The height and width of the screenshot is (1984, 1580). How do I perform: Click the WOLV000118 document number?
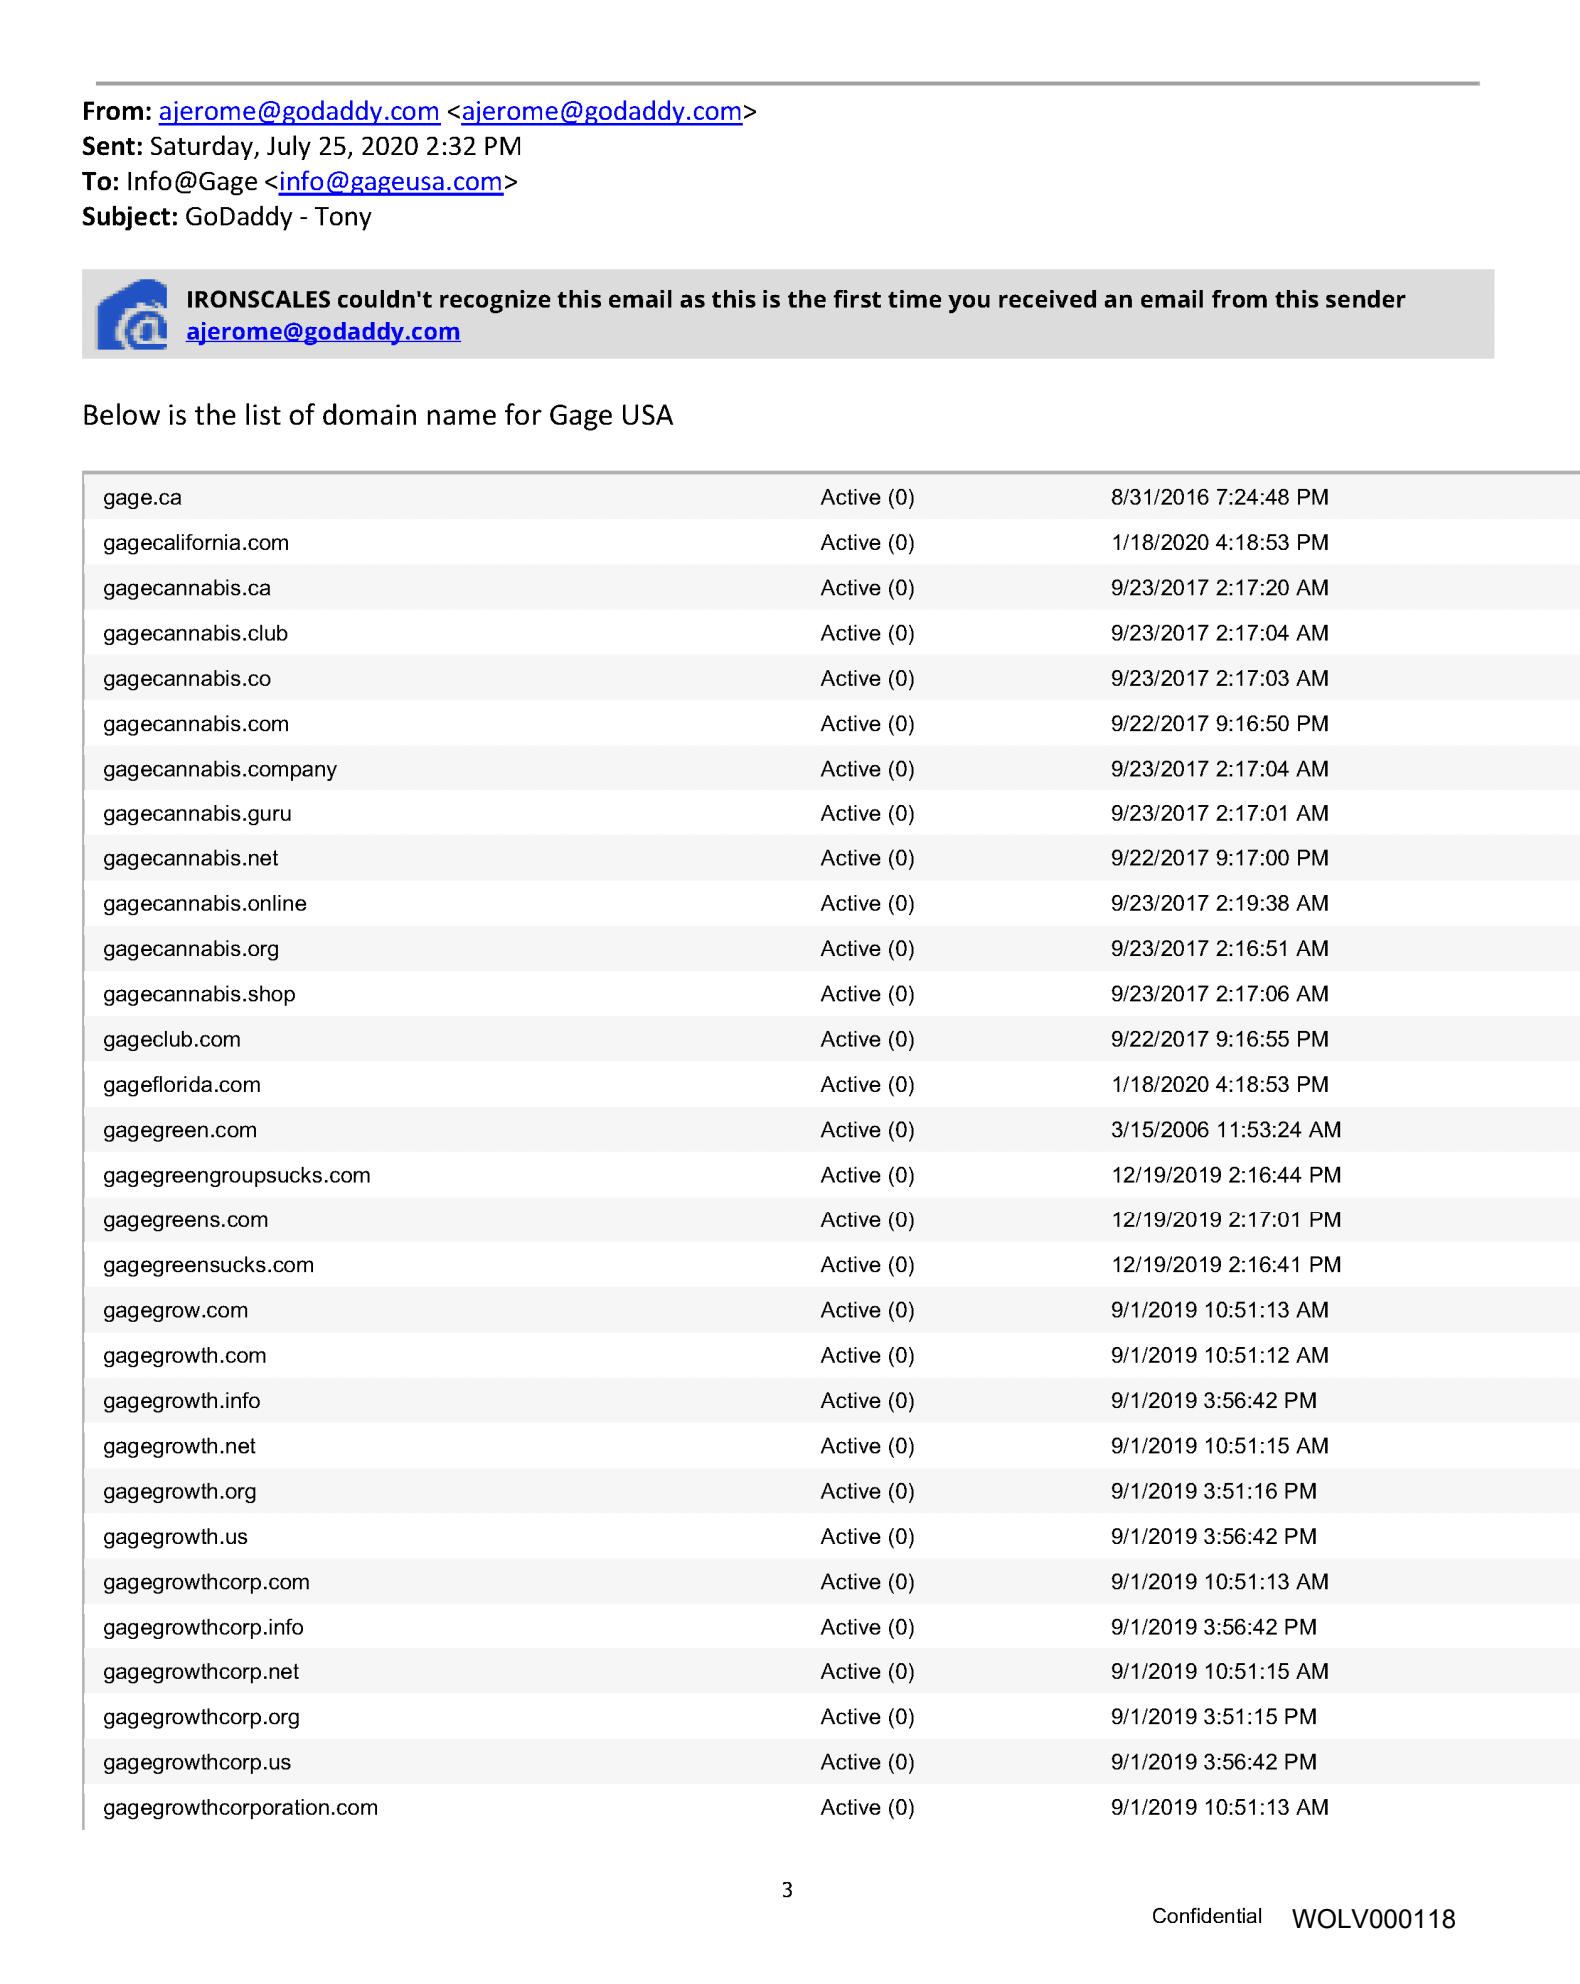(x=1373, y=1919)
